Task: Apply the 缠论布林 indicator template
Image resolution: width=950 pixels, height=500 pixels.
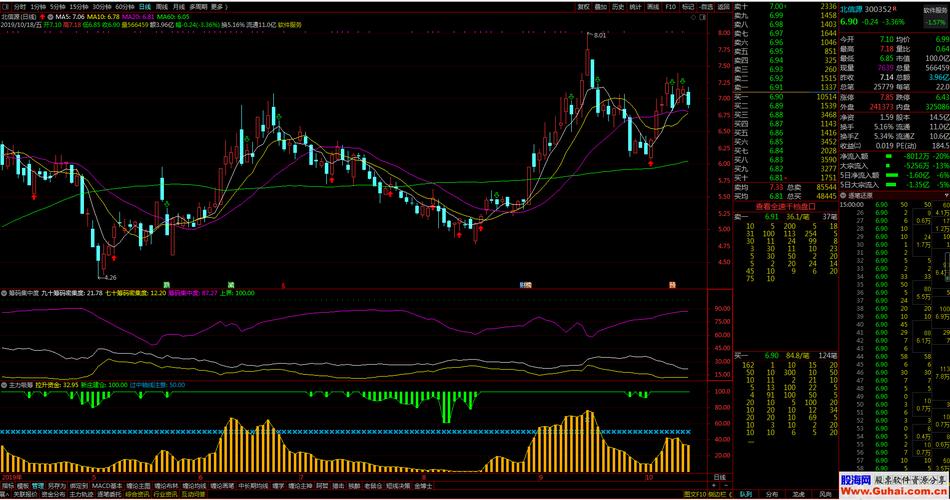Action: pyautogui.click(x=166, y=485)
